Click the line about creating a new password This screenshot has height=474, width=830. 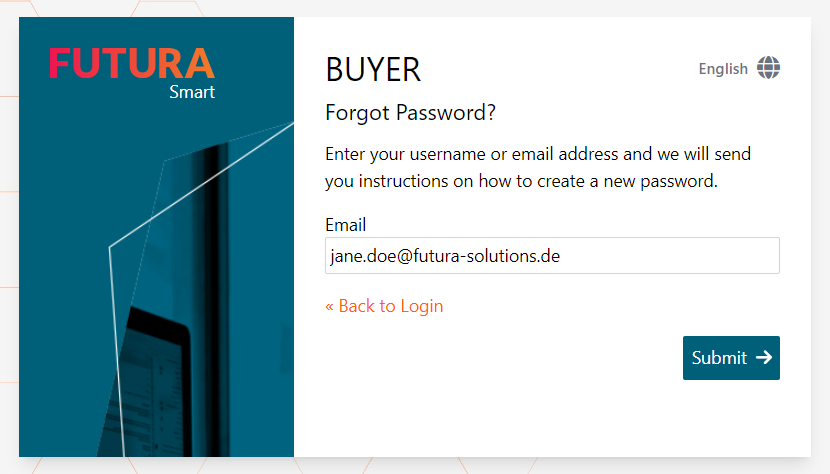[521, 182]
